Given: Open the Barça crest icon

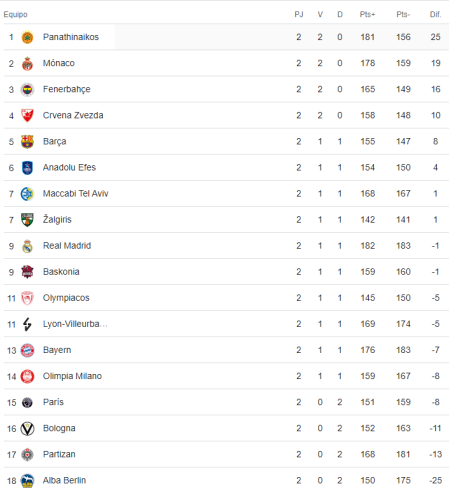Looking at the screenshot, I should (x=27, y=141).
